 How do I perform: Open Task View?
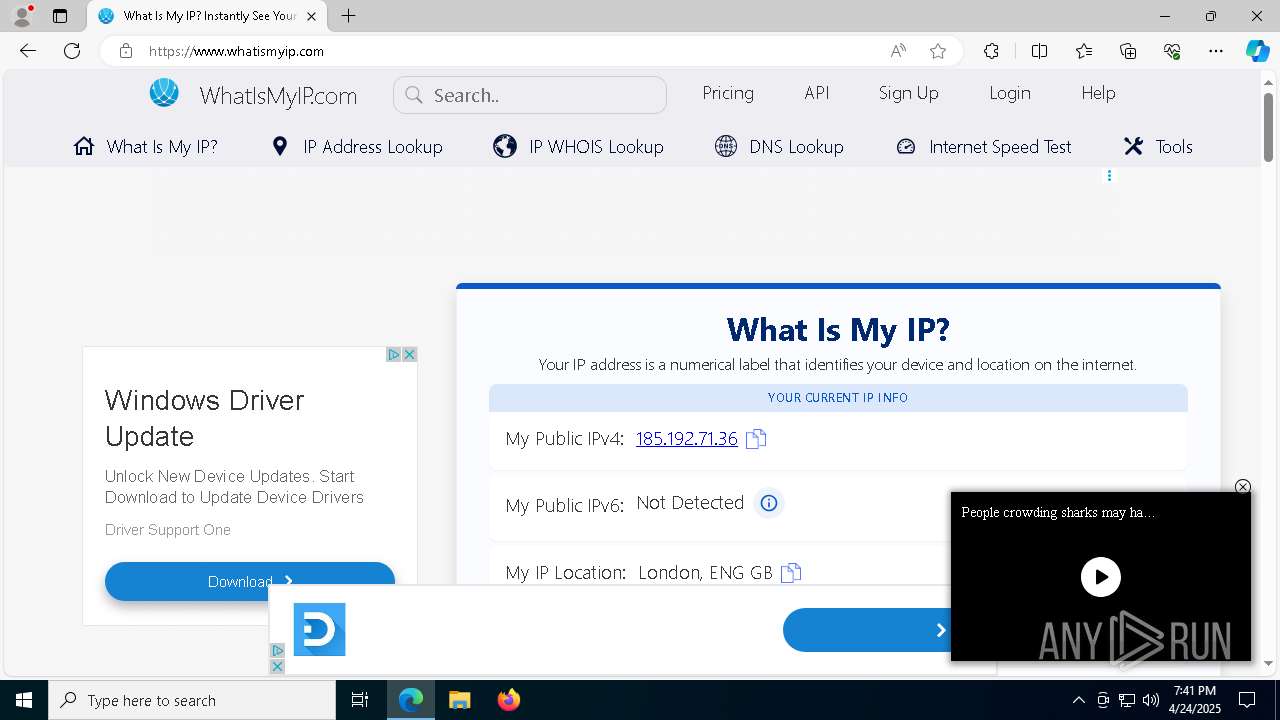[x=360, y=700]
